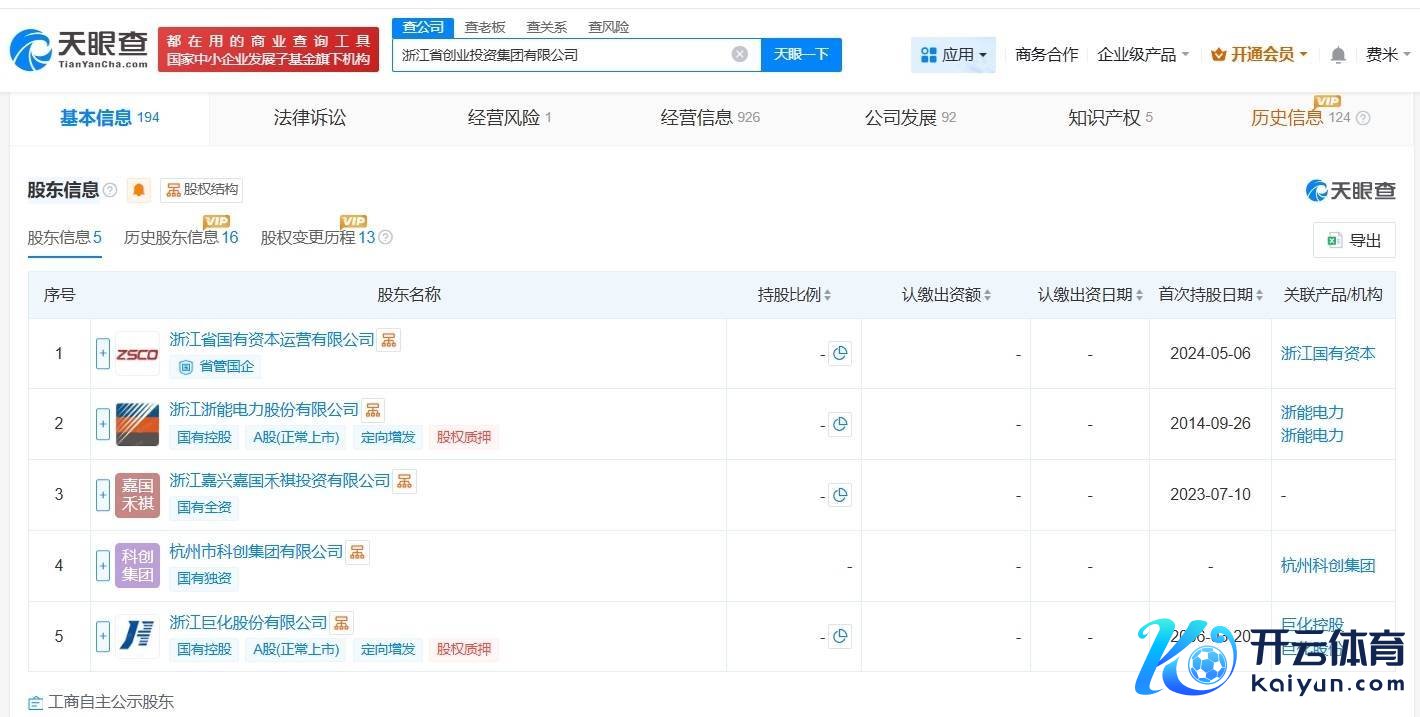Click the ZSCO company logo
The height and width of the screenshot is (717, 1420).
pyautogui.click(x=137, y=354)
